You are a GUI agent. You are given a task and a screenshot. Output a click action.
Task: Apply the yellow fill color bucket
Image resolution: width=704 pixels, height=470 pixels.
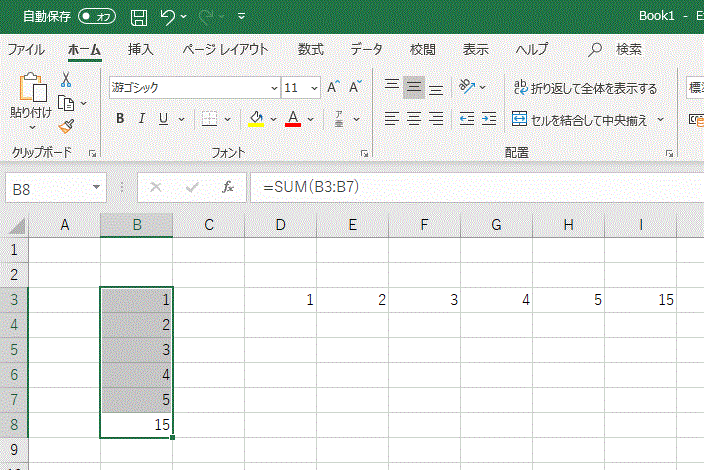coord(256,119)
